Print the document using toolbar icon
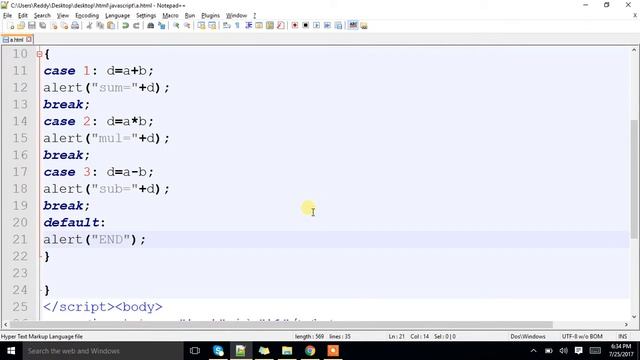This screenshot has height=360, width=640. coord(75,26)
